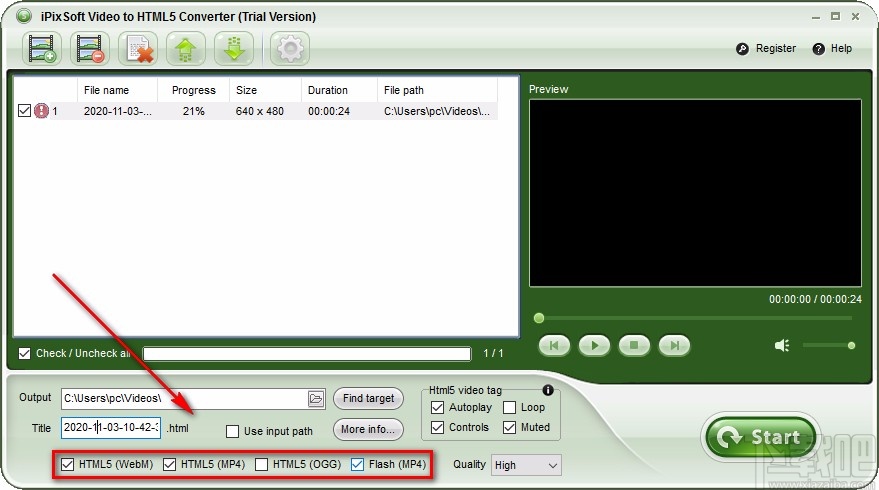Toggle the Muted checkbox
This screenshot has height=490, width=879.
[510, 428]
